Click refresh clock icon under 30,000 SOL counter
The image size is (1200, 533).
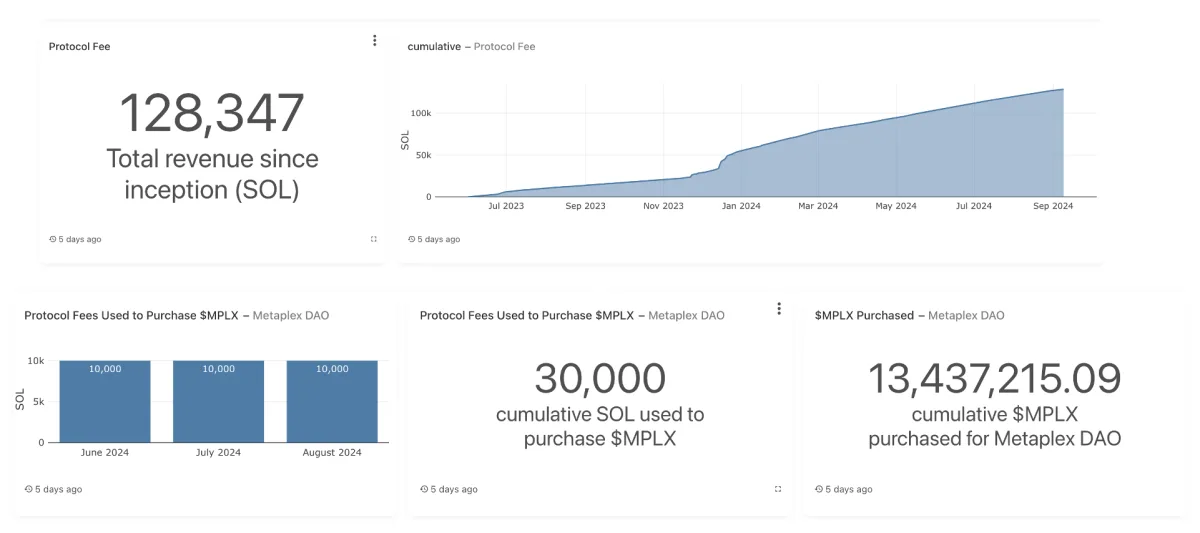424,490
